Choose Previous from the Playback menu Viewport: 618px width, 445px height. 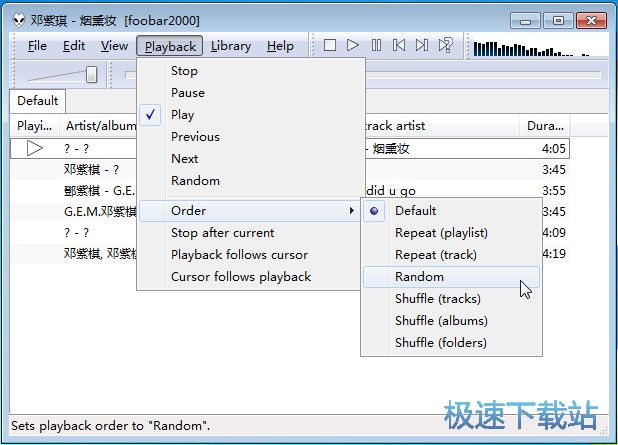[x=250, y=137]
